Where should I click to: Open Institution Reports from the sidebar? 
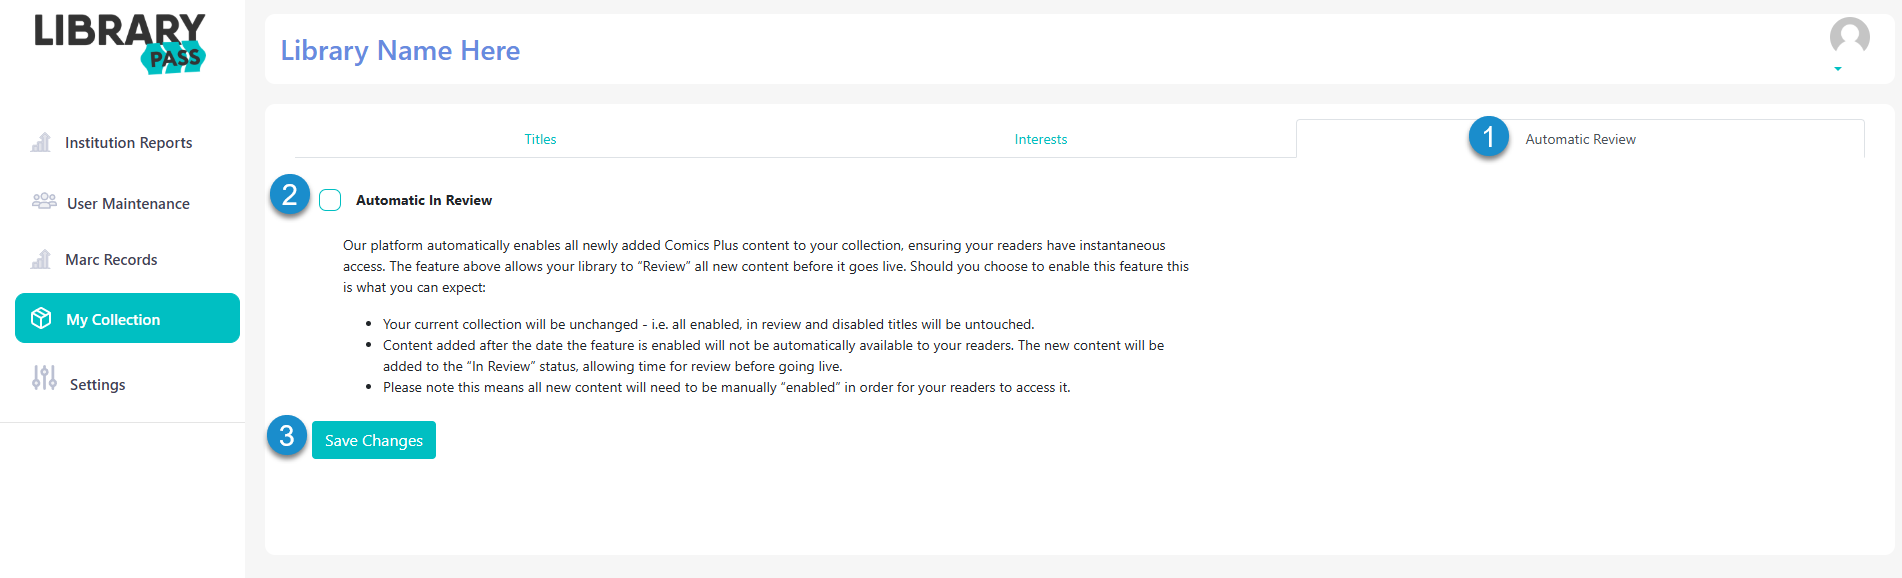point(128,143)
